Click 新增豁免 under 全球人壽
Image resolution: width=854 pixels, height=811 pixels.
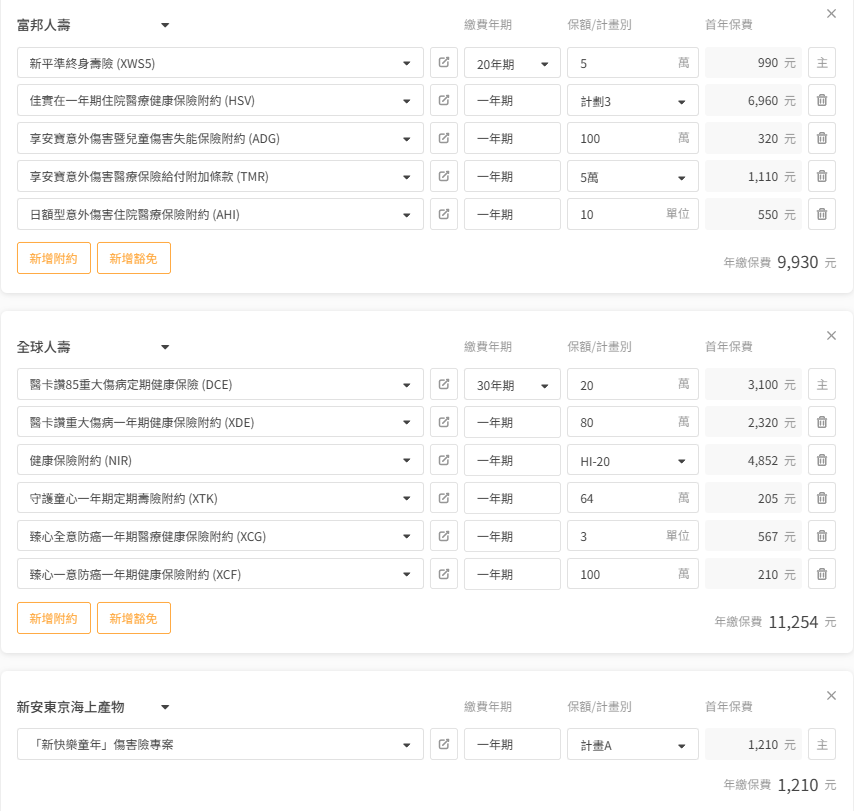(x=134, y=618)
